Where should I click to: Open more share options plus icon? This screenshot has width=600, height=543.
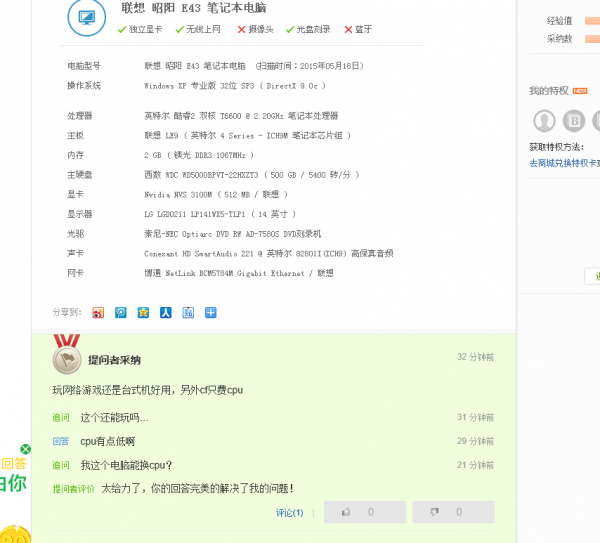[x=210, y=313]
